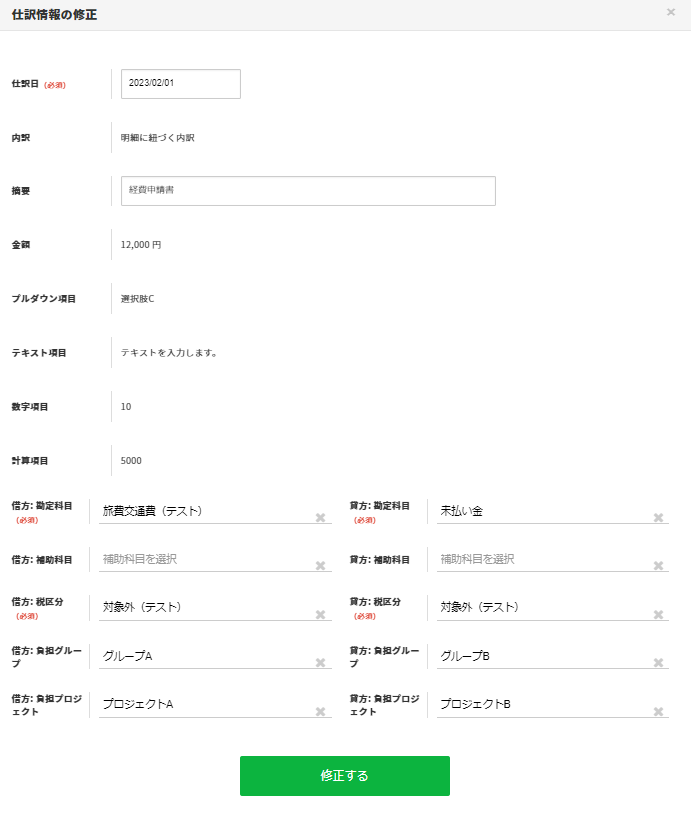Open credit 税区分 dropdown
Screen dimensions: 691x823
pos(540,607)
